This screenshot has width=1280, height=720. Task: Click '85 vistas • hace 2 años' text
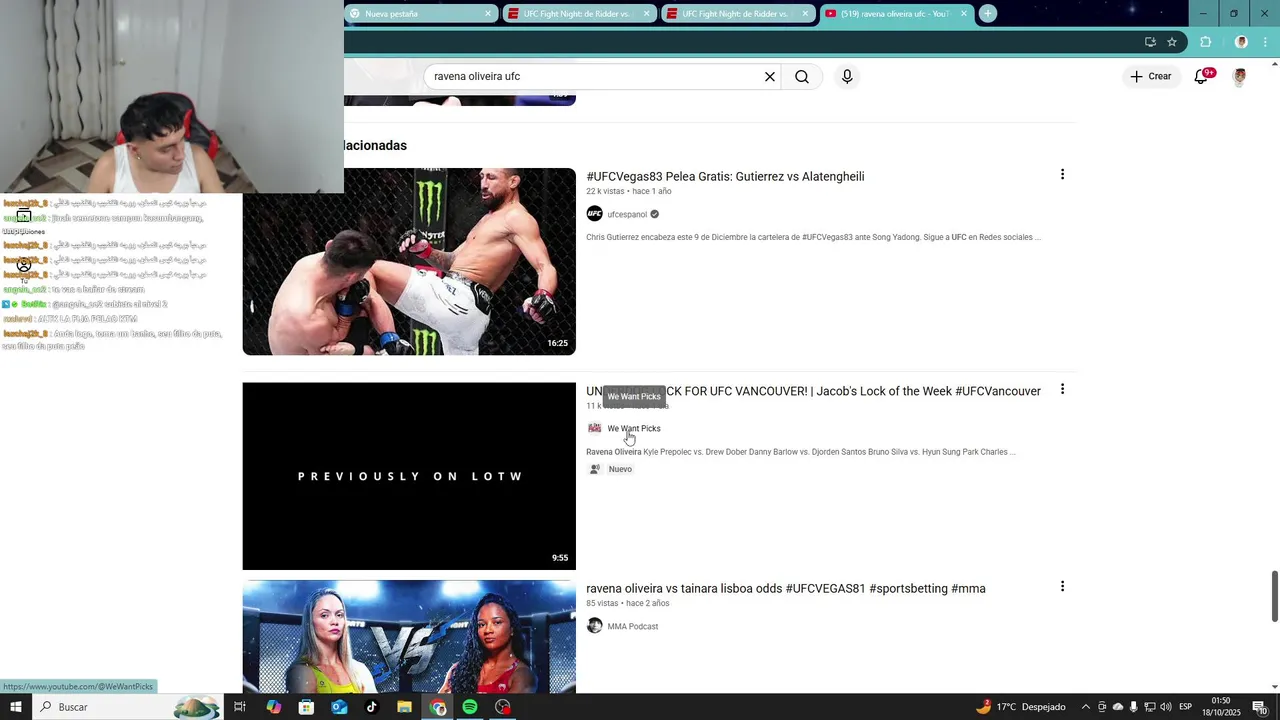[x=628, y=604]
